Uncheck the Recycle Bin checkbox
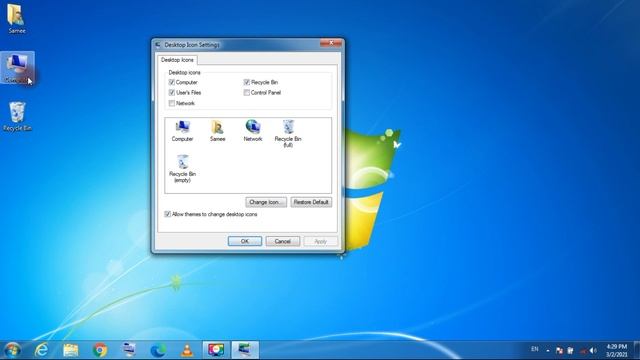This screenshot has height=360, width=640. coord(247,82)
